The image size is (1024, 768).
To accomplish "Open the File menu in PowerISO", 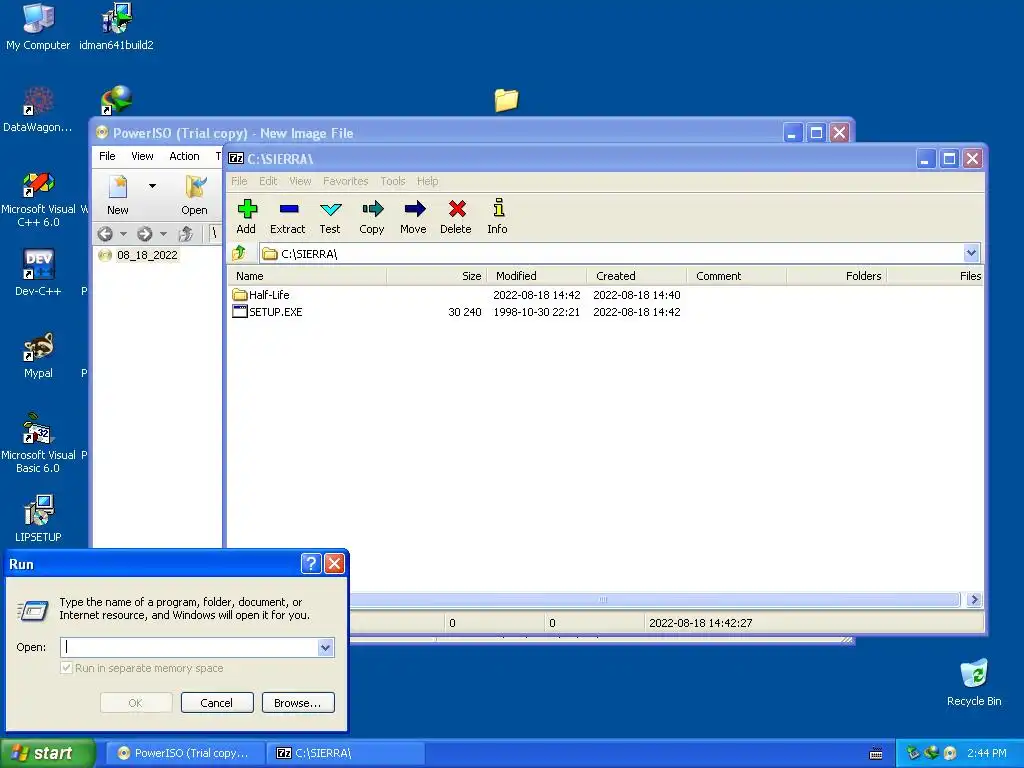I will tap(107, 156).
